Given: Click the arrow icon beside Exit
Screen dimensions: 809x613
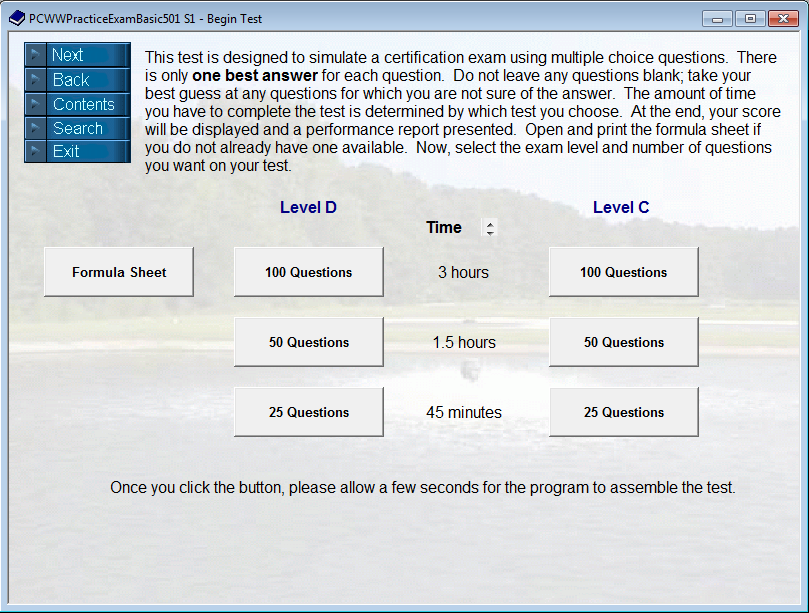Looking at the screenshot, I should 36,152.
